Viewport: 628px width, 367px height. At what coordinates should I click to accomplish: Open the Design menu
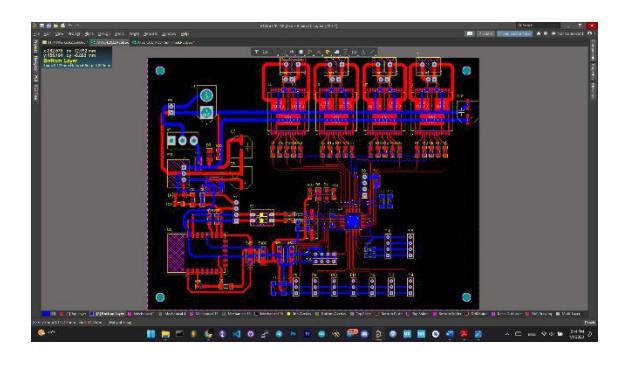pos(103,34)
